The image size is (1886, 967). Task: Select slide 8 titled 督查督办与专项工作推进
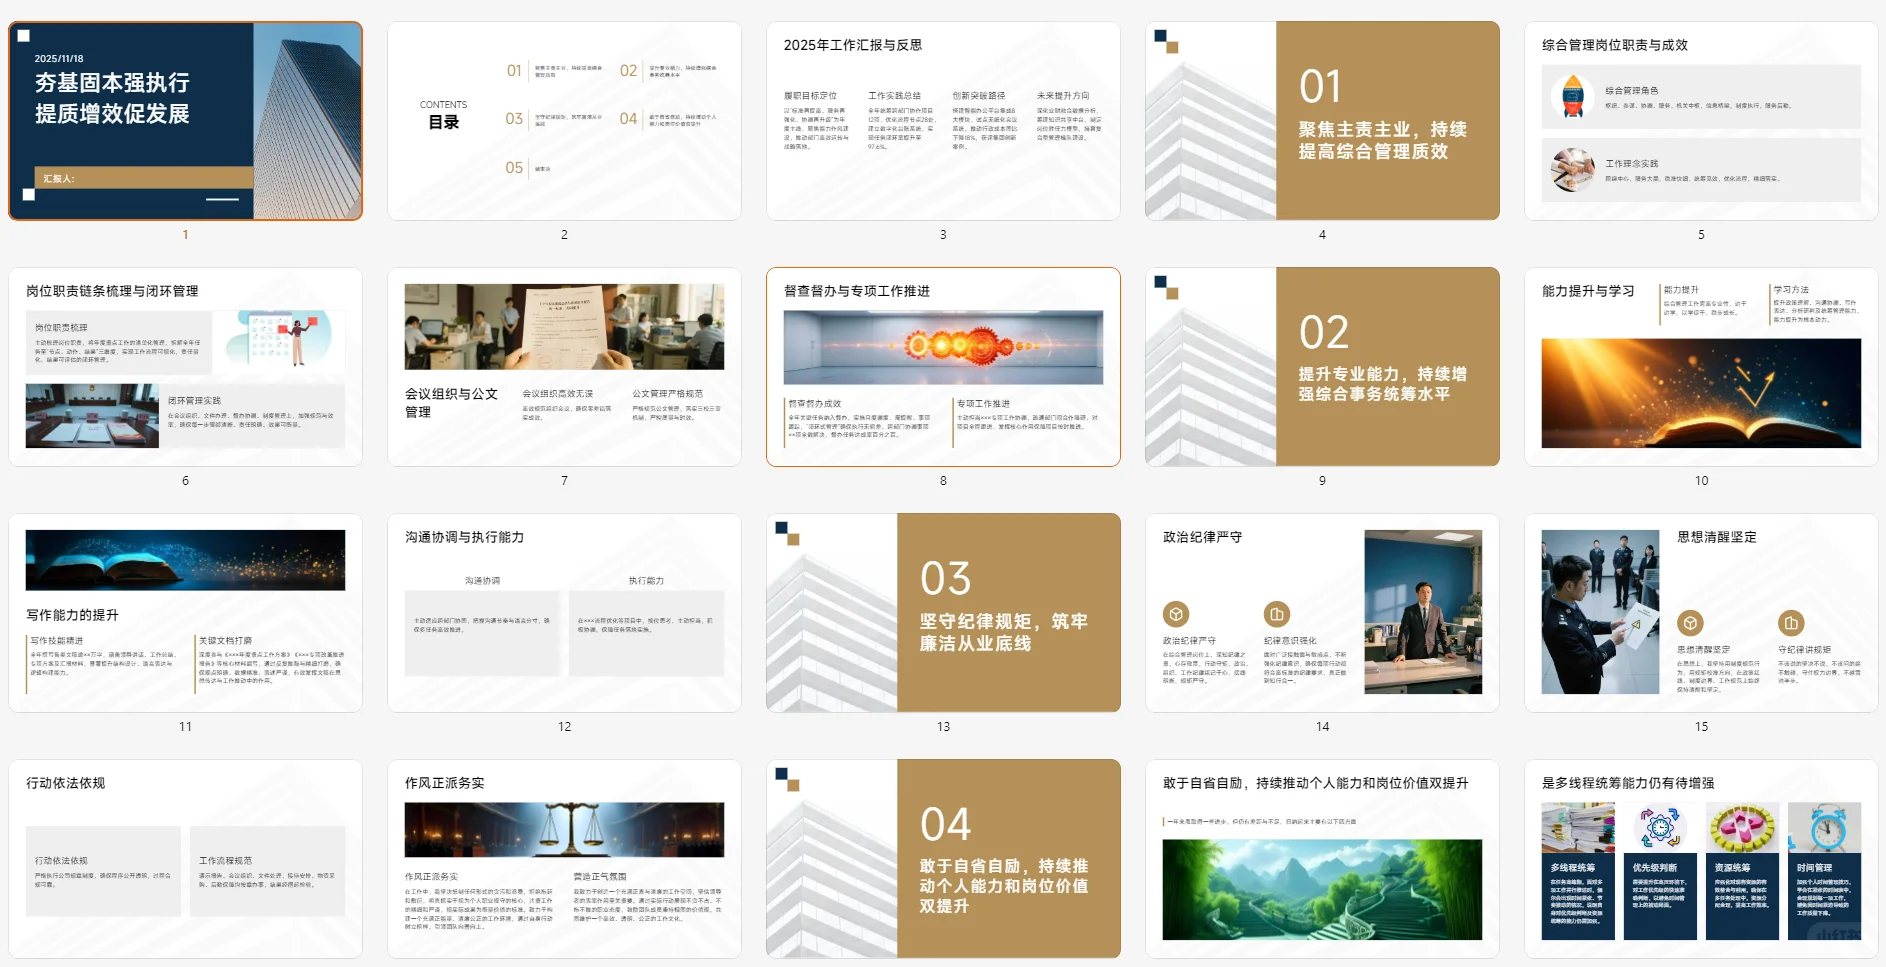(x=943, y=367)
